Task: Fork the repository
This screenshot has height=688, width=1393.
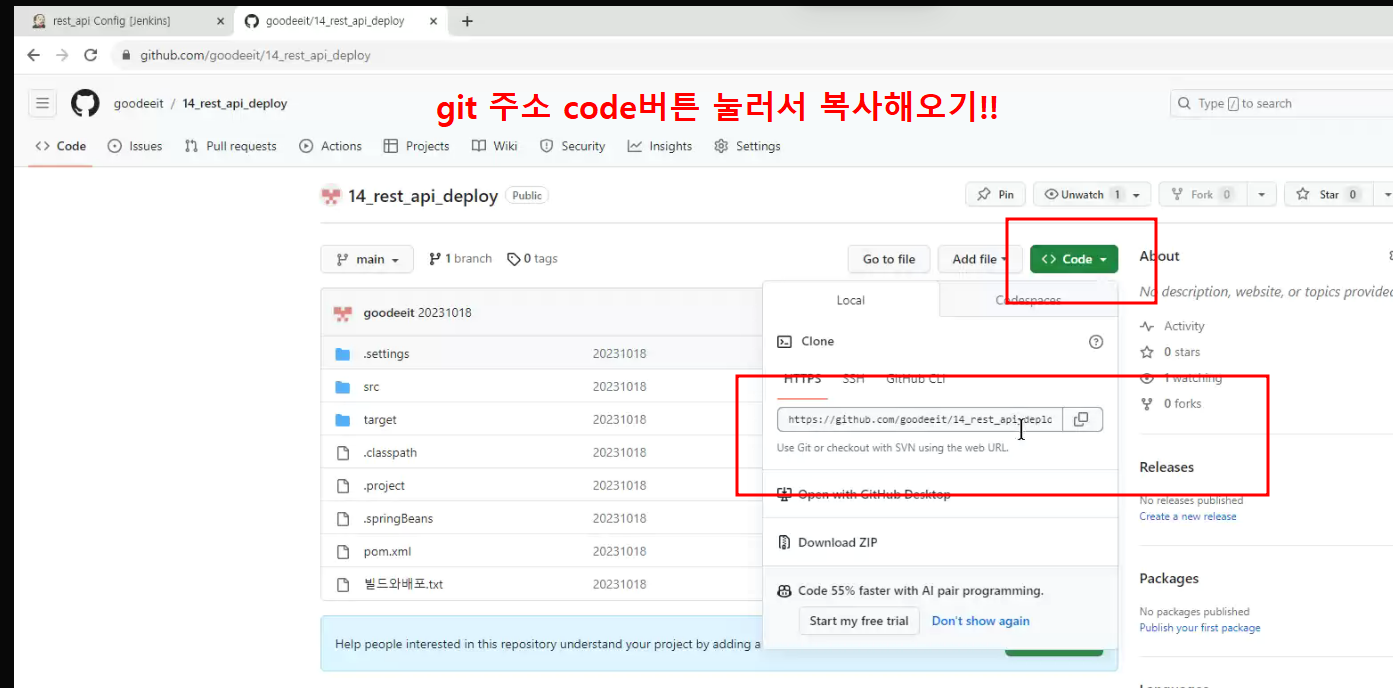Action: tap(1203, 195)
